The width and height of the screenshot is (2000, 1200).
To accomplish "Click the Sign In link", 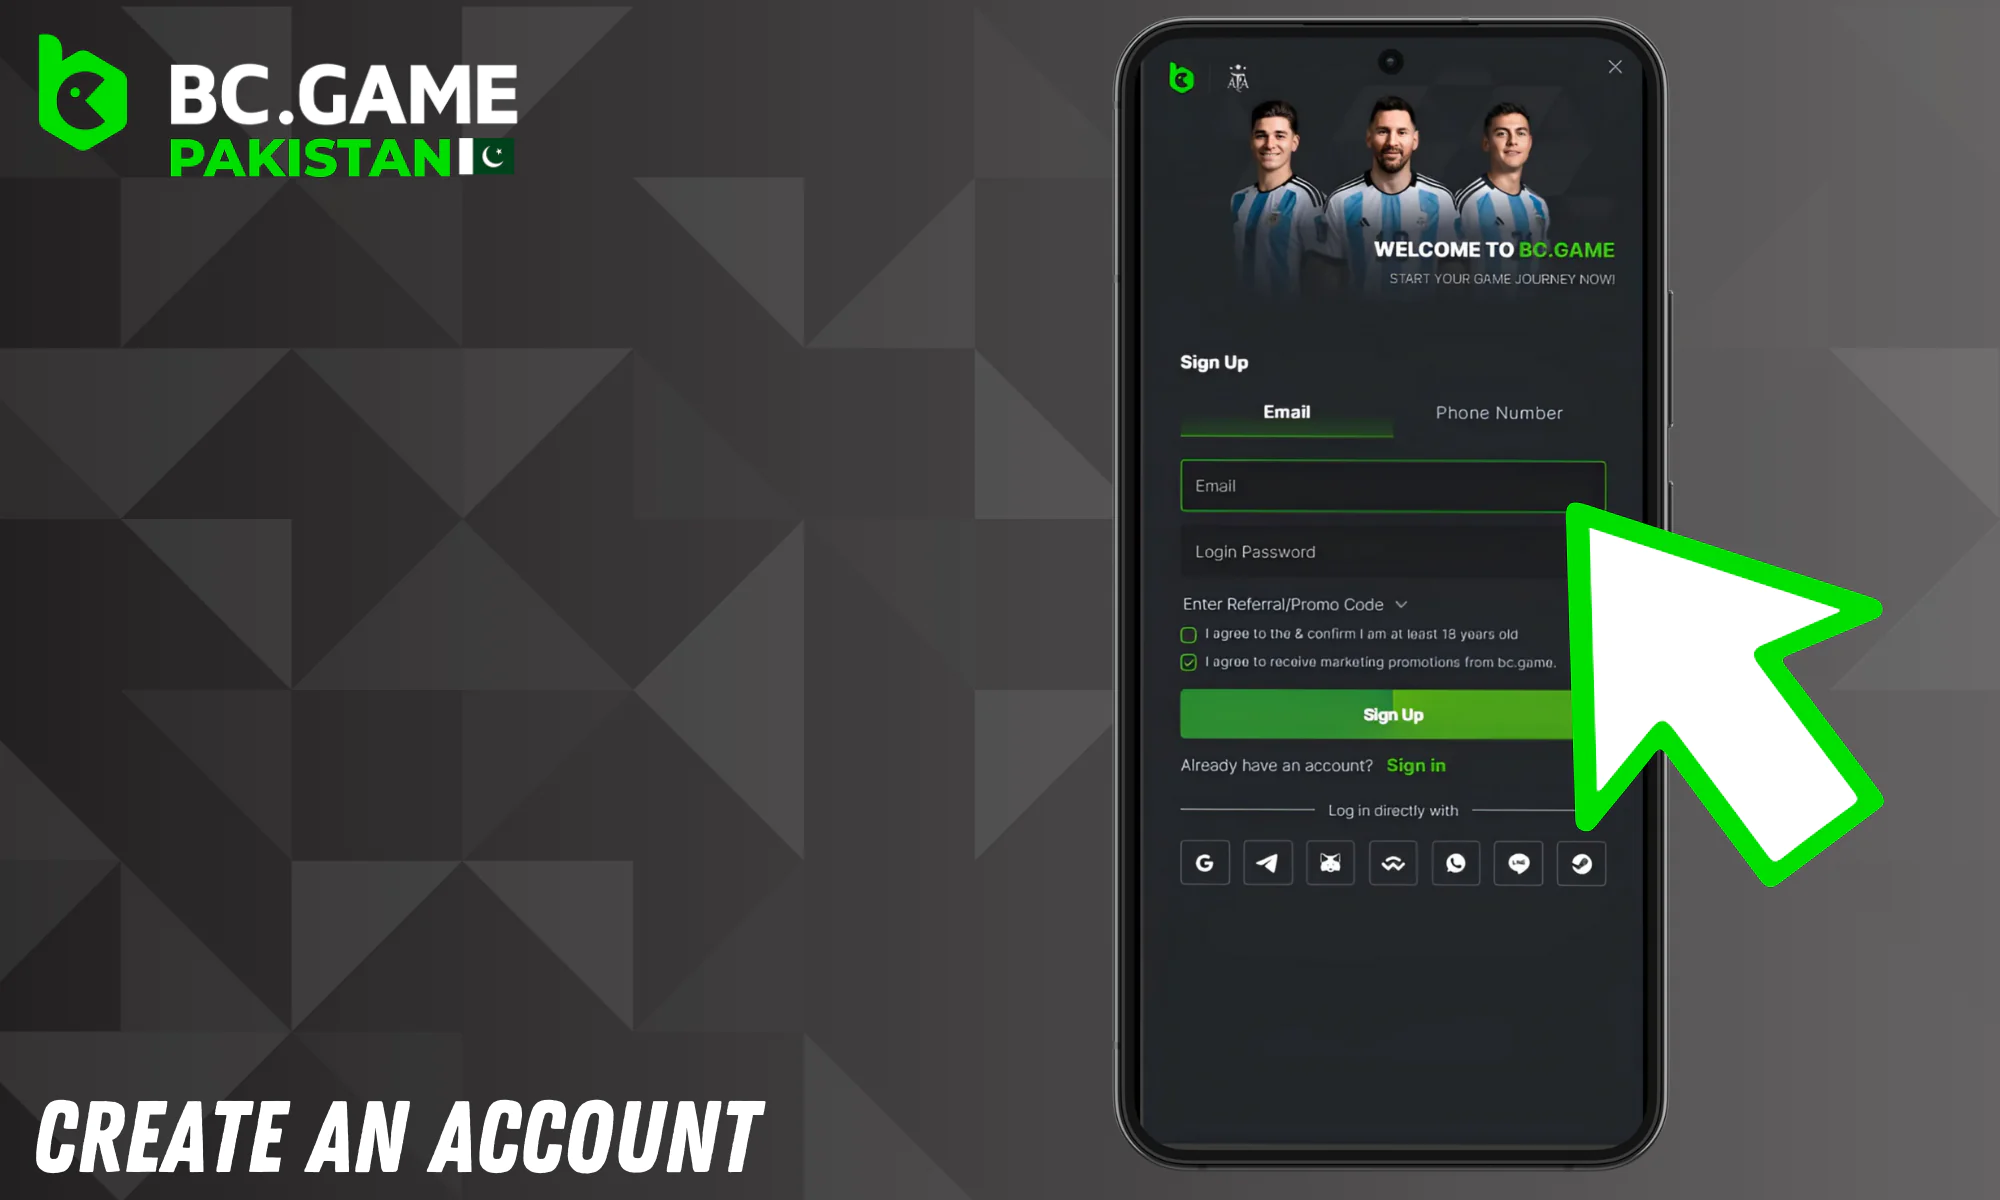I will 1416,766.
